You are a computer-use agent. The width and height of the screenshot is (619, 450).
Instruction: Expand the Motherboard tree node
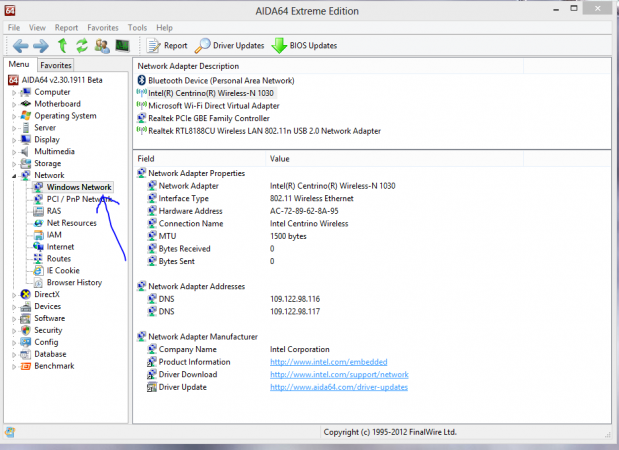click(x=14, y=105)
